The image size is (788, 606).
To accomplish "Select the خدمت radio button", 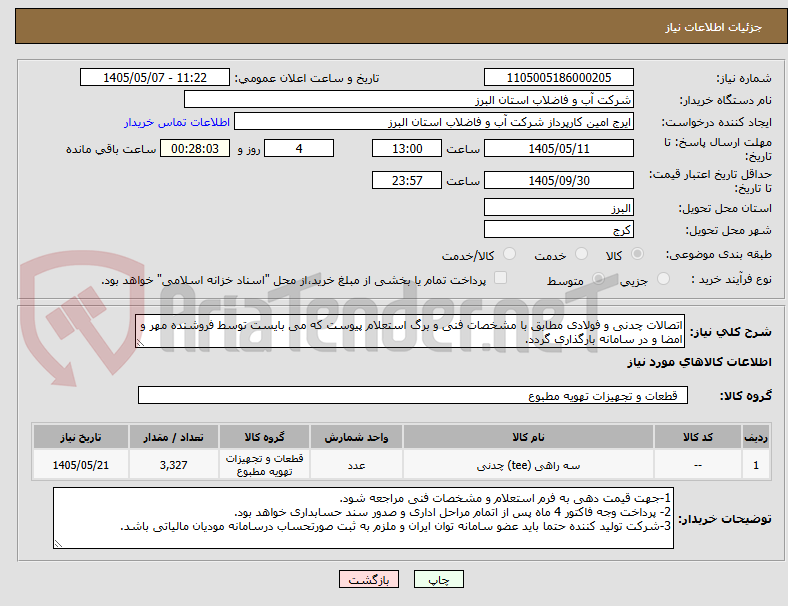I will (581, 254).
